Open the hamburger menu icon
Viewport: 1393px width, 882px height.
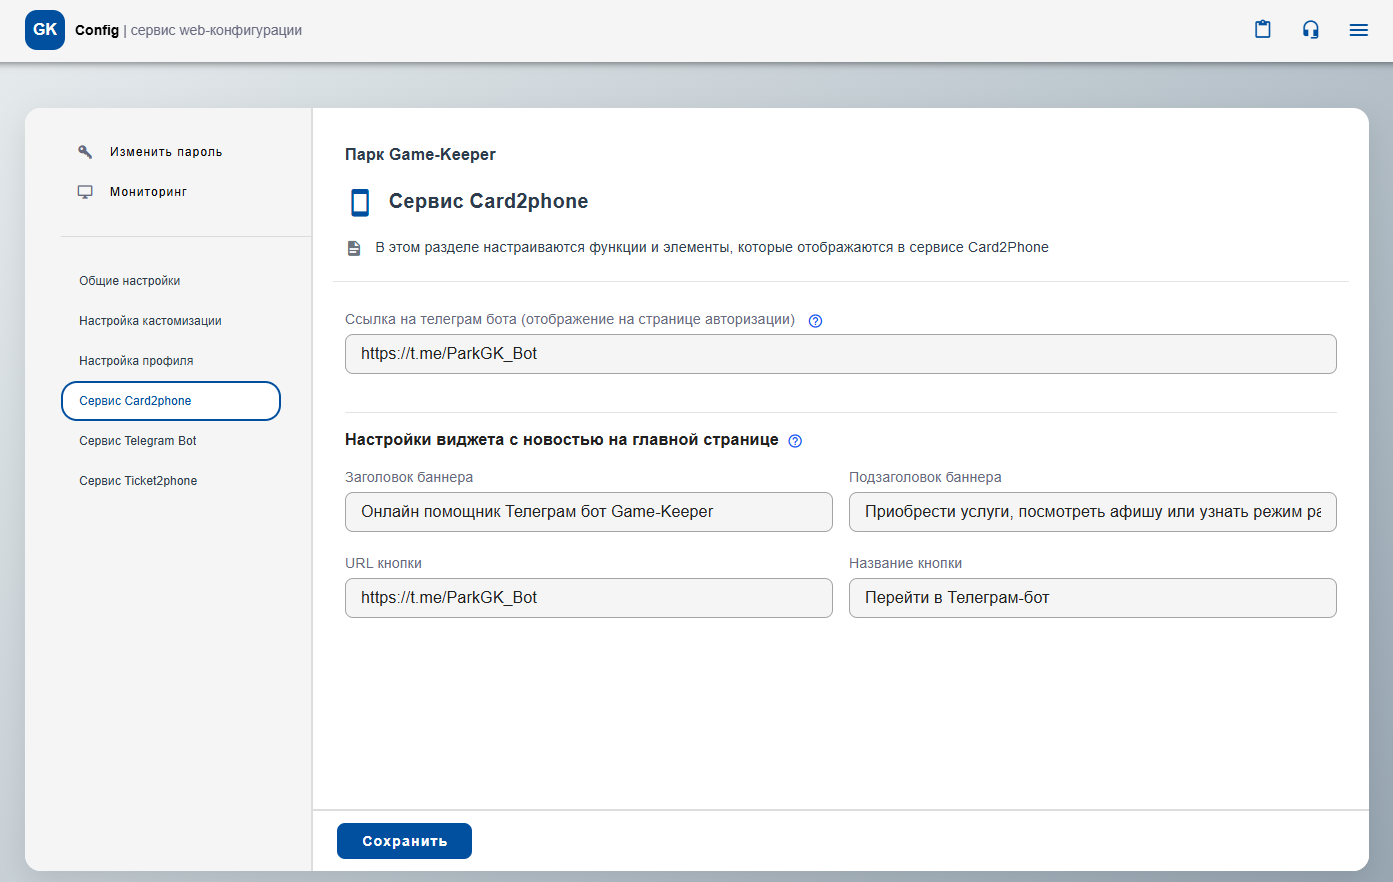(x=1359, y=30)
